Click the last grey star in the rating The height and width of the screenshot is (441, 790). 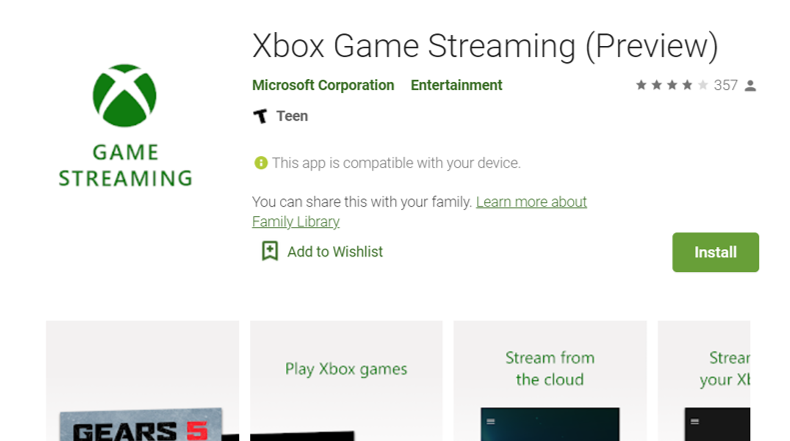[x=702, y=86]
